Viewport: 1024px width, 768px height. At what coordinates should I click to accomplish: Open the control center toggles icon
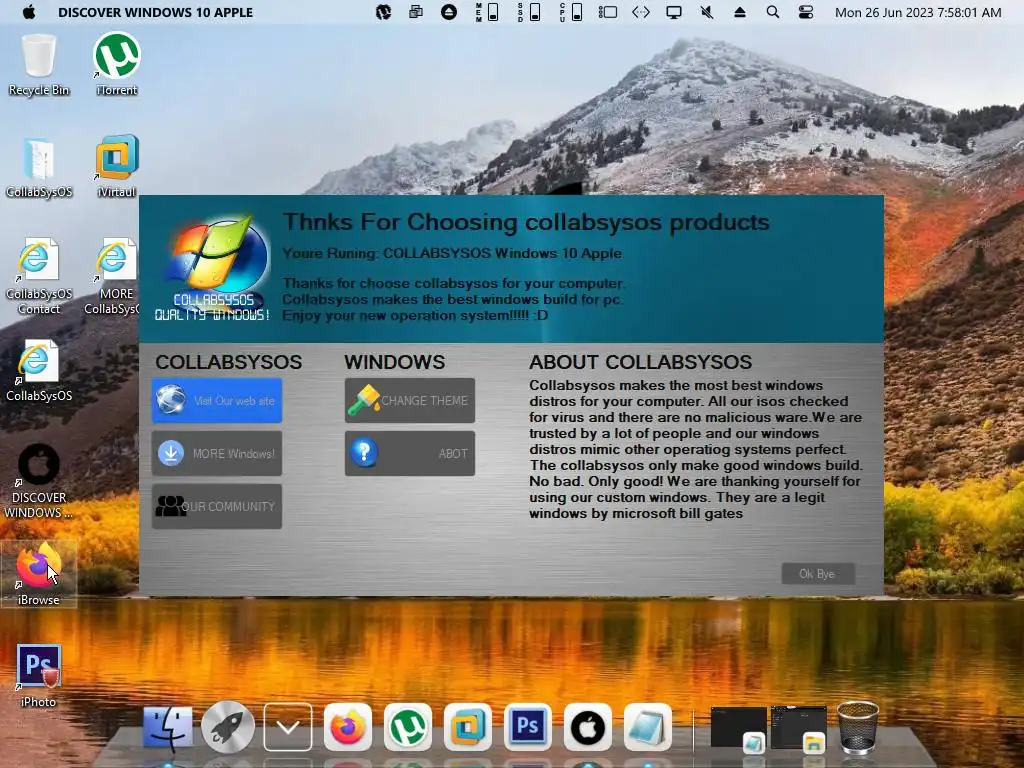tap(806, 12)
